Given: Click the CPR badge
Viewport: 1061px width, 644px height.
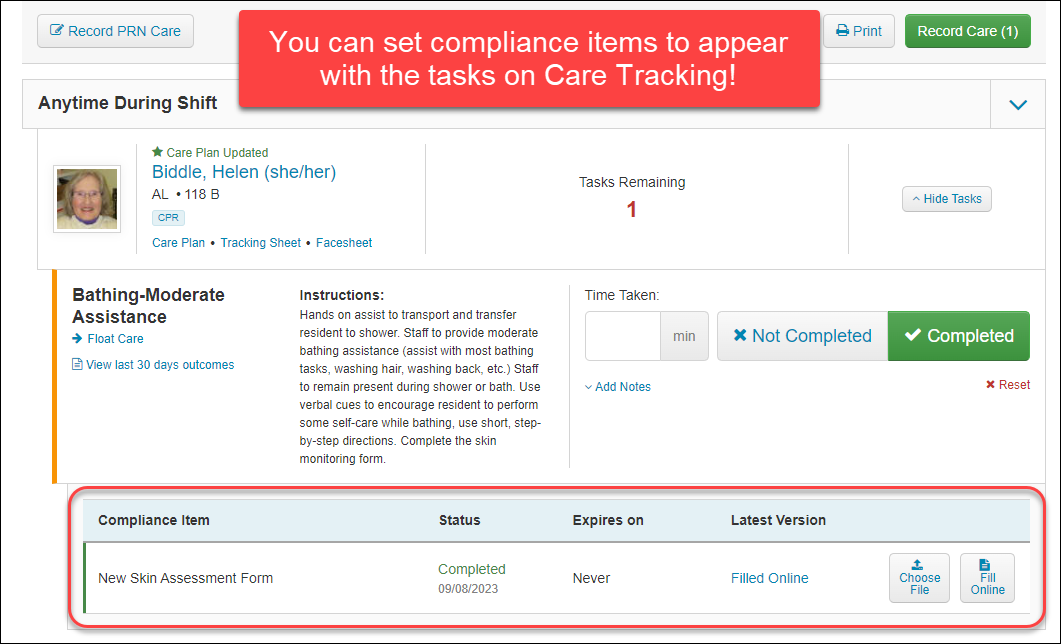Looking at the screenshot, I should click(x=168, y=218).
